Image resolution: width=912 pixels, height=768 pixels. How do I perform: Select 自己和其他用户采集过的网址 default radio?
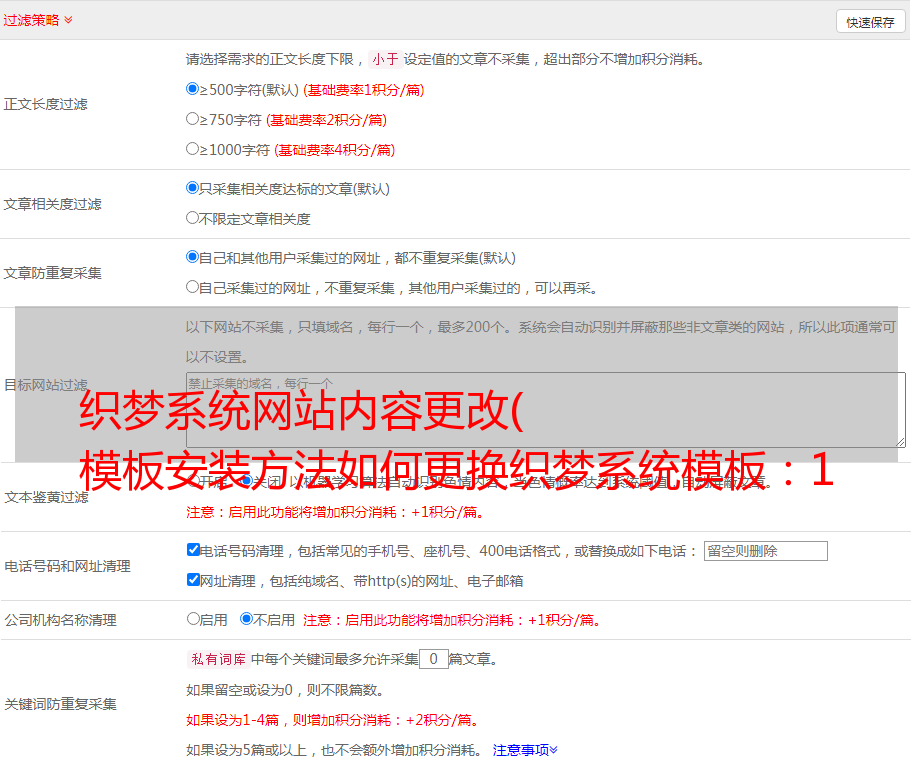(x=192, y=257)
